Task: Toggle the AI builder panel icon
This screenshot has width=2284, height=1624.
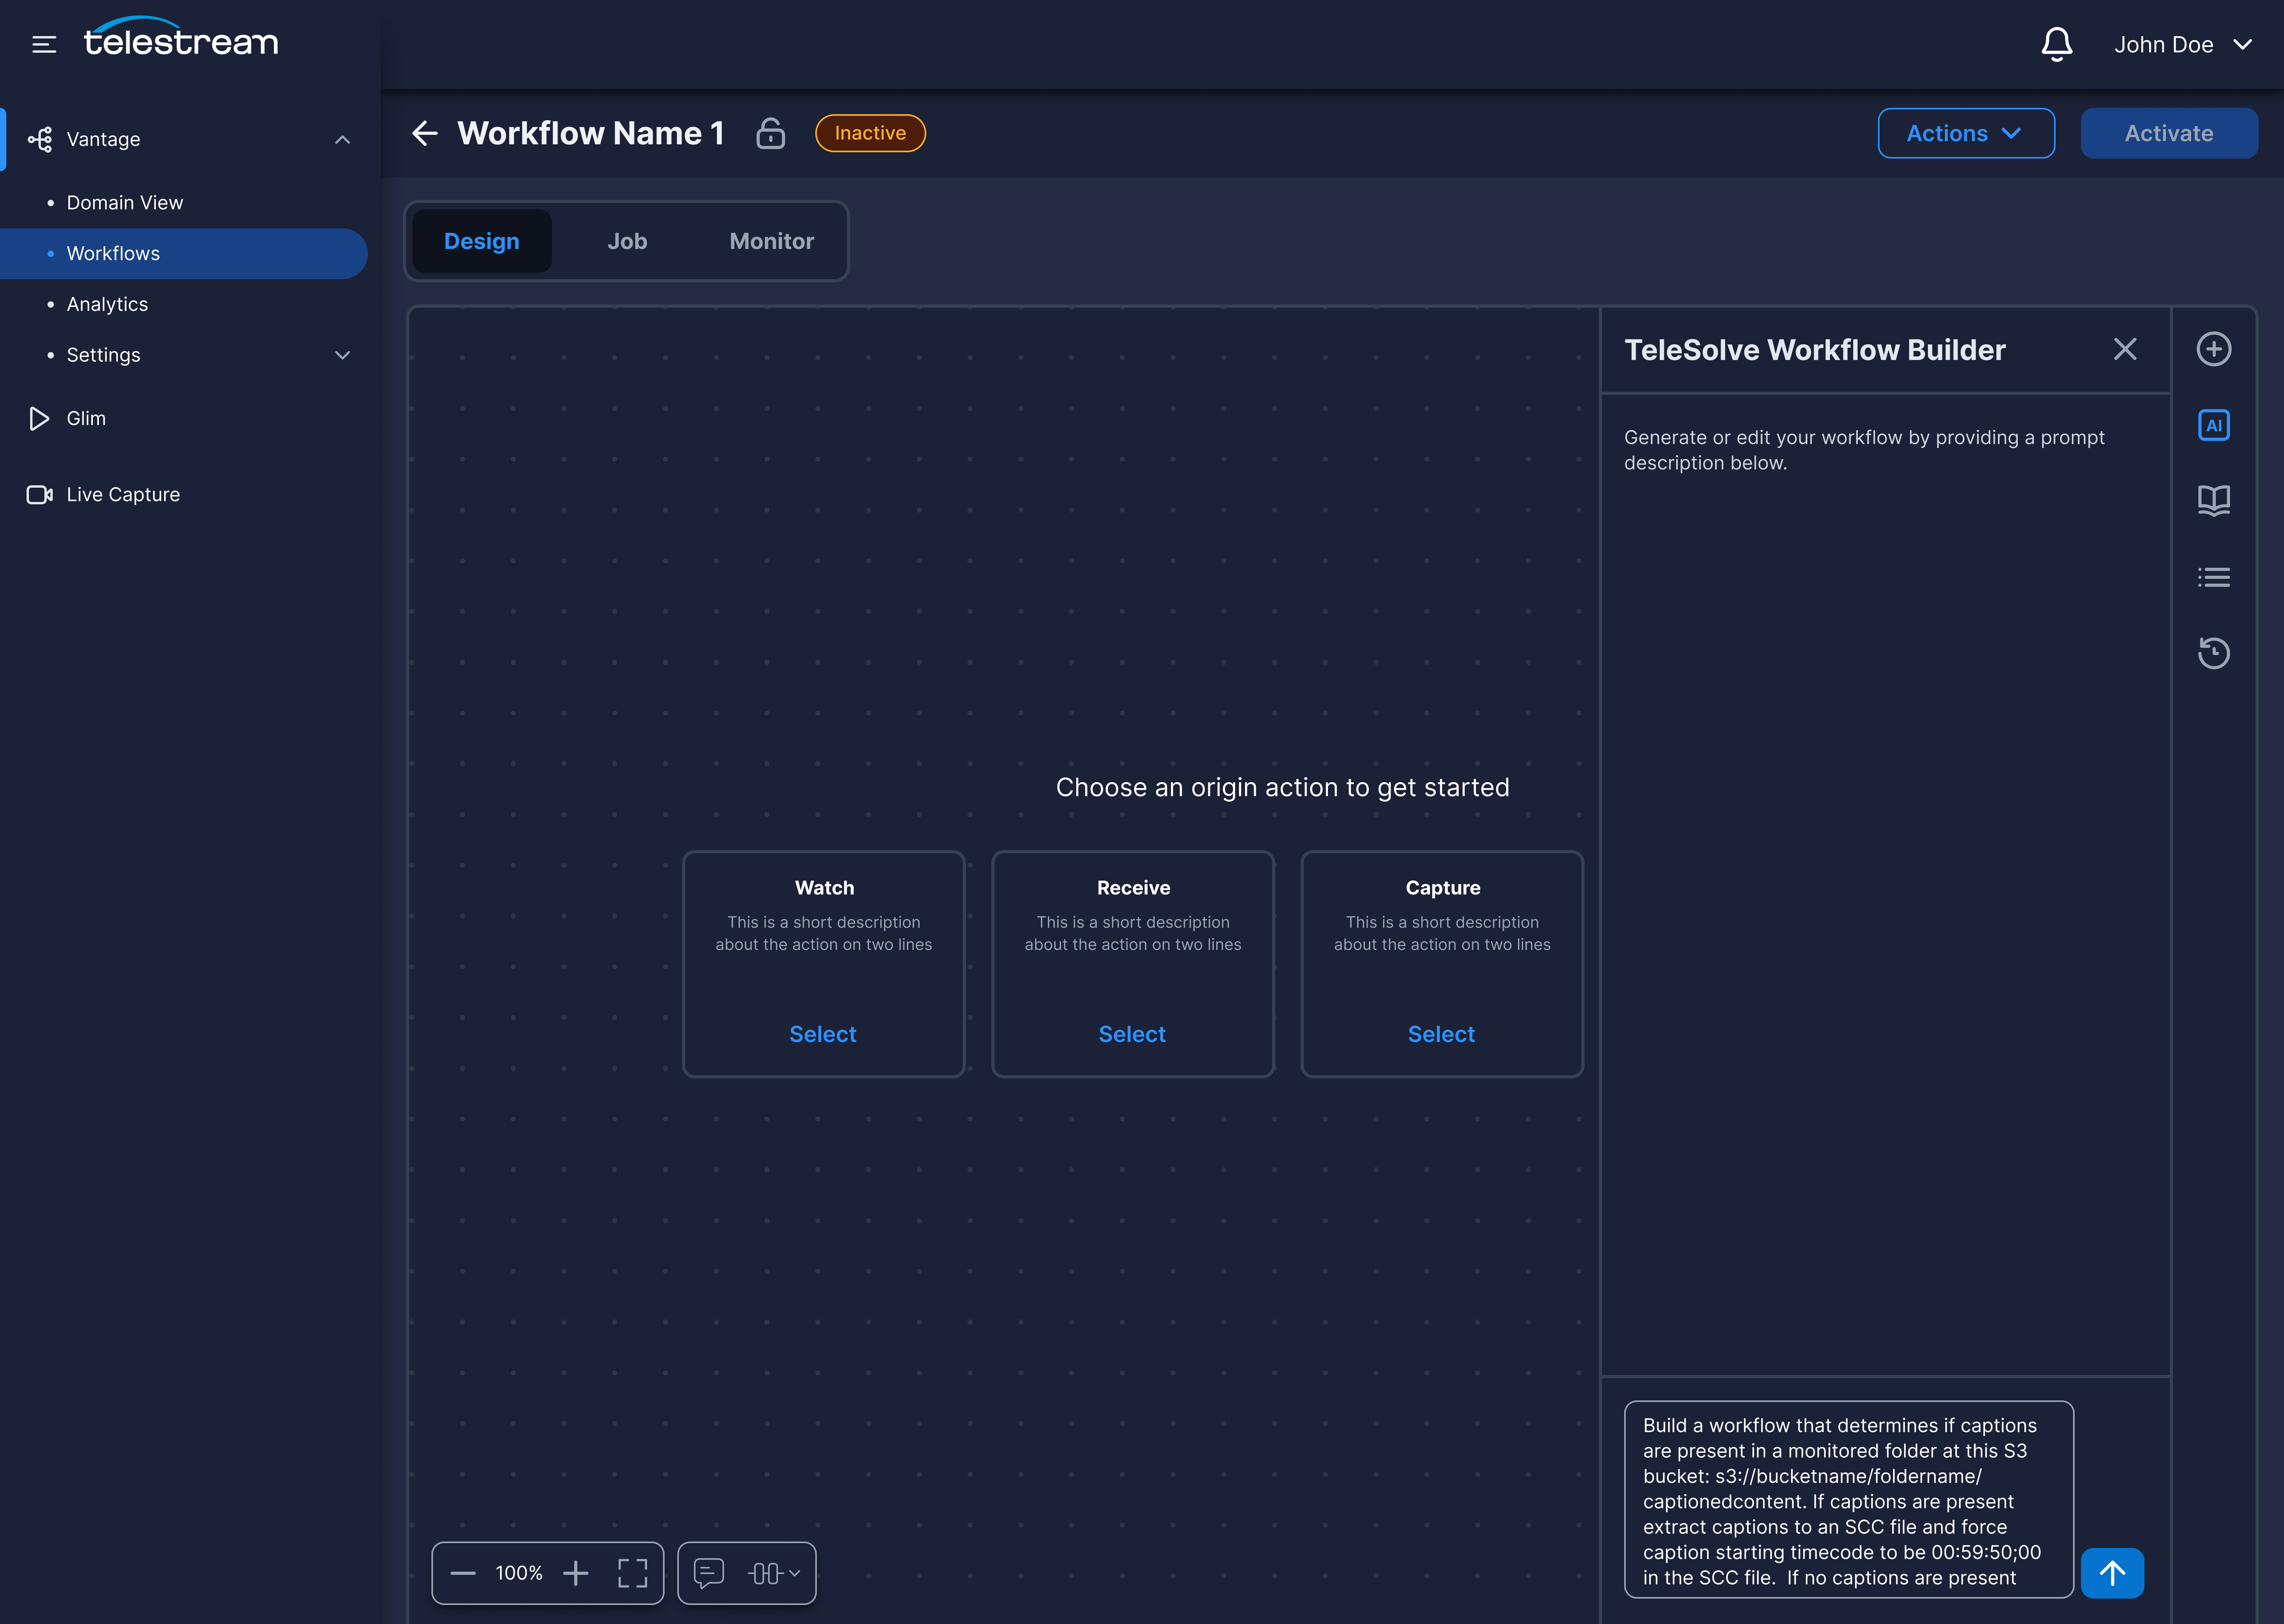Action: coord(2213,425)
